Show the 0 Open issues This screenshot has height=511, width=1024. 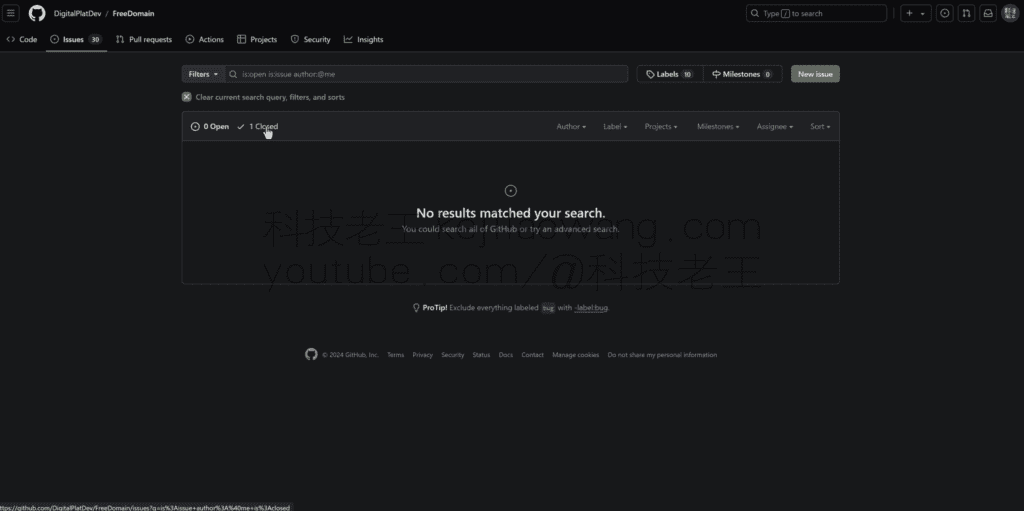point(210,127)
